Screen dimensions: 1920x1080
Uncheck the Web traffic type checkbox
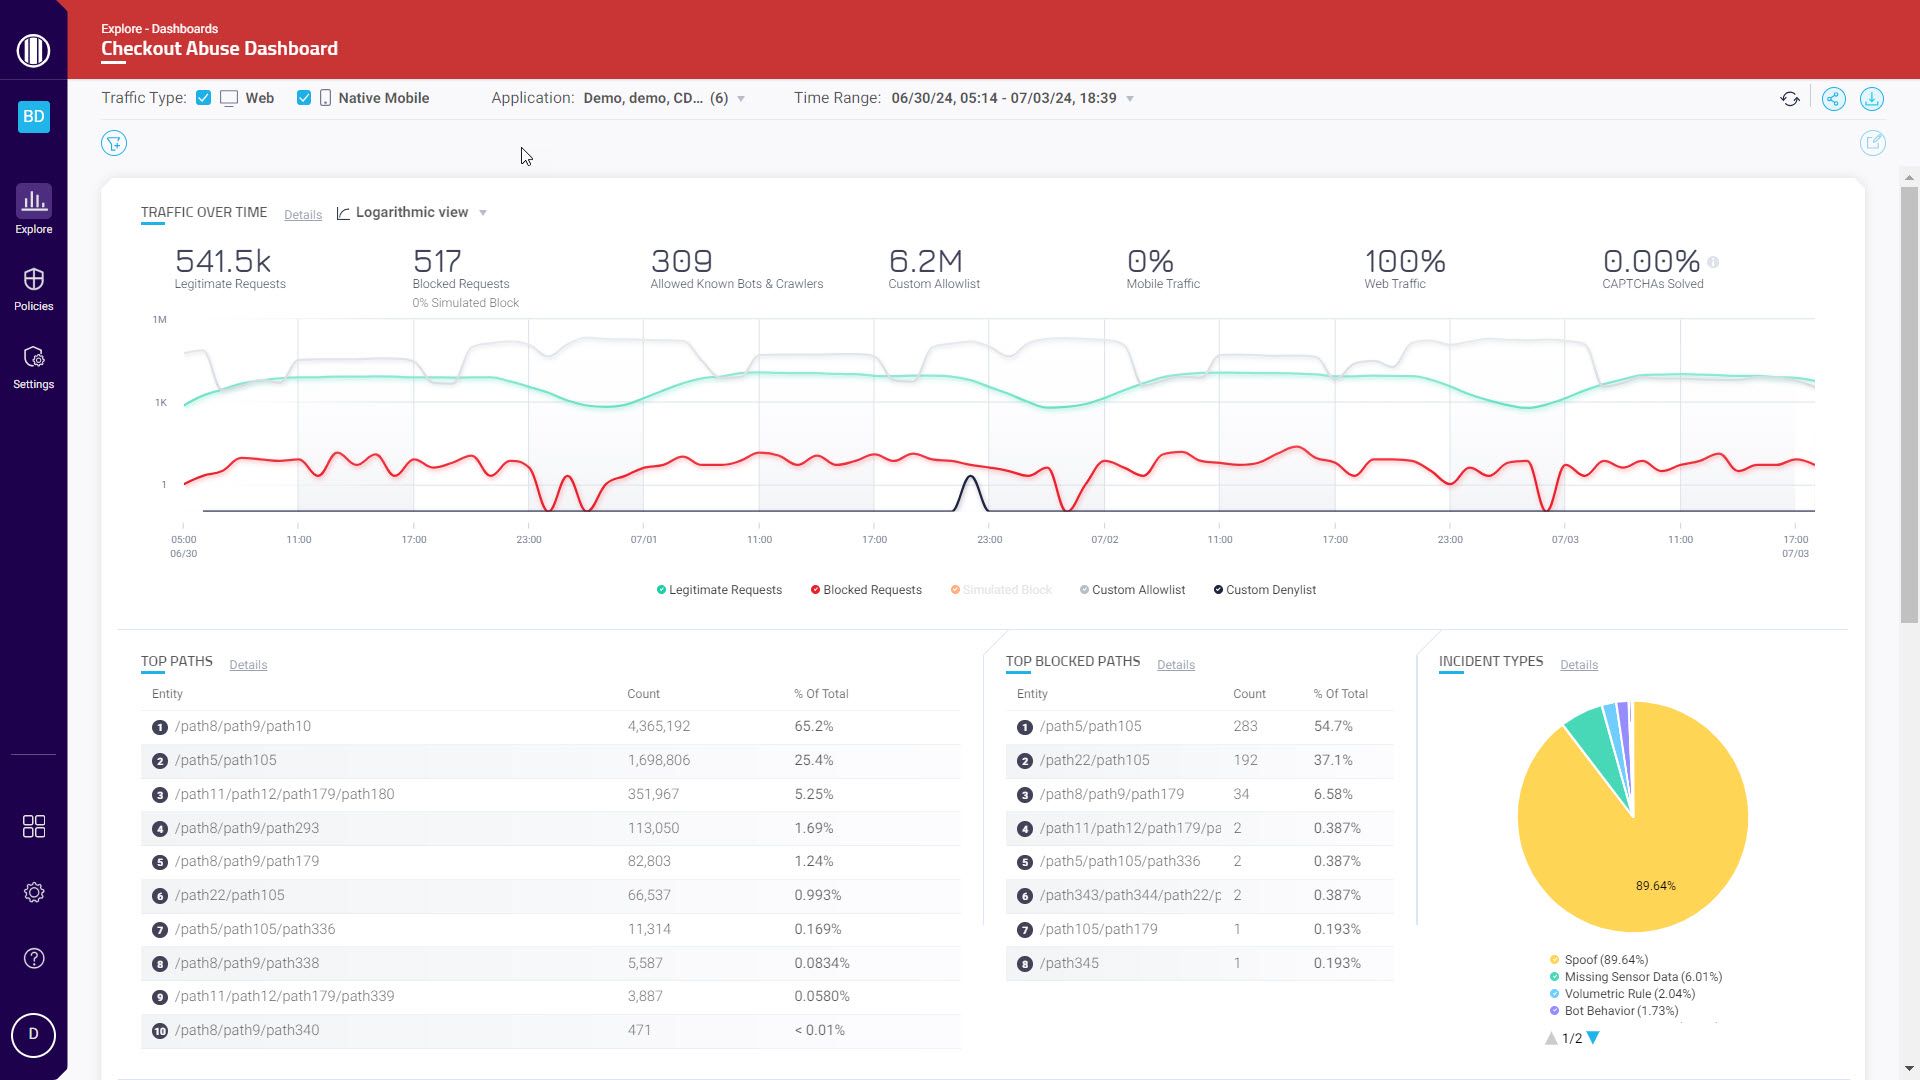pos(204,98)
